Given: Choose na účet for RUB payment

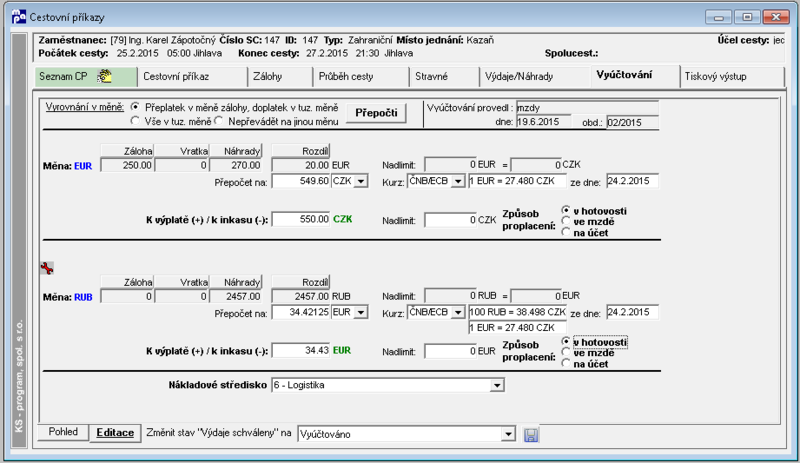Looking at the screenshot, I should pyautogui.click(x=565, y=363).
